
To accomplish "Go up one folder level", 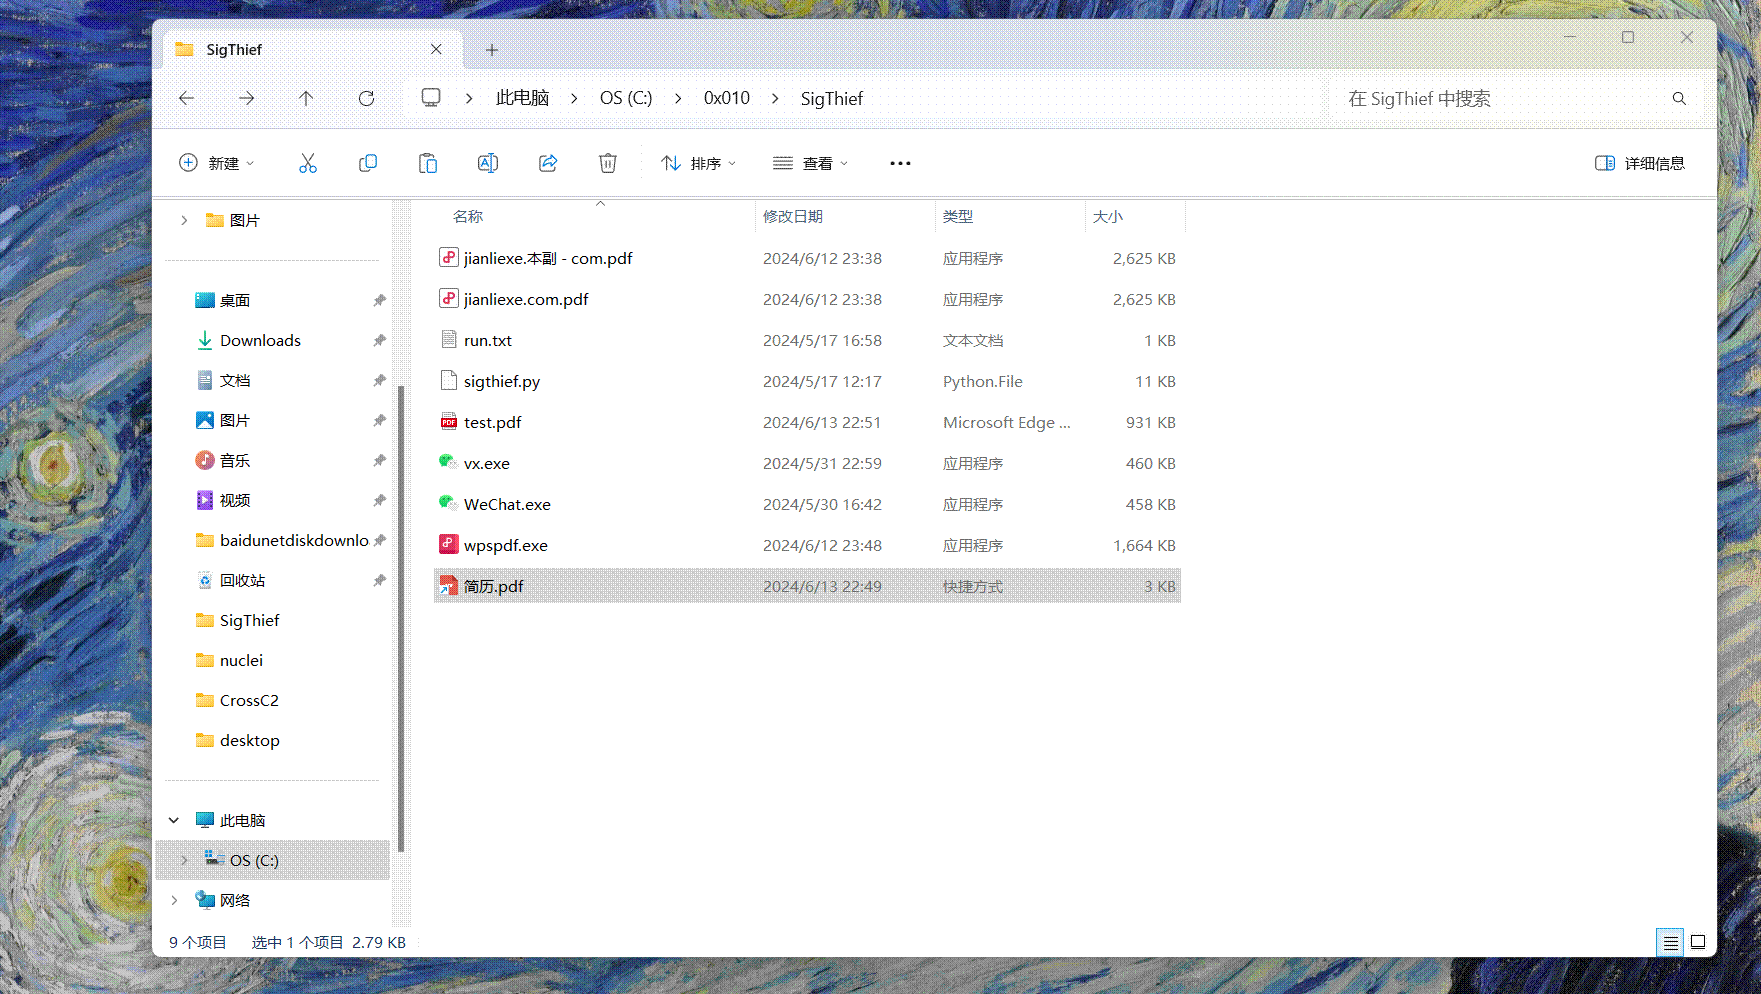I will [x=306, y=98].
